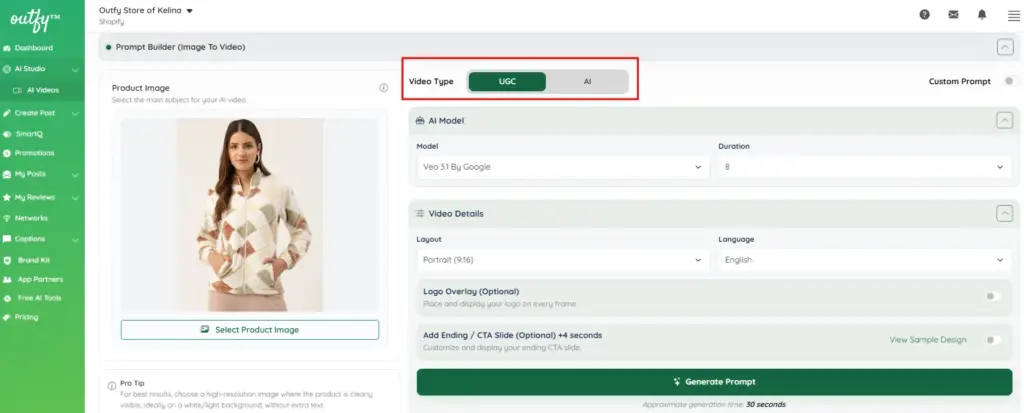Enable the Add Ending CTA Slide toggle
This screenshot has height=413, width=1024.
coord(993,340)
